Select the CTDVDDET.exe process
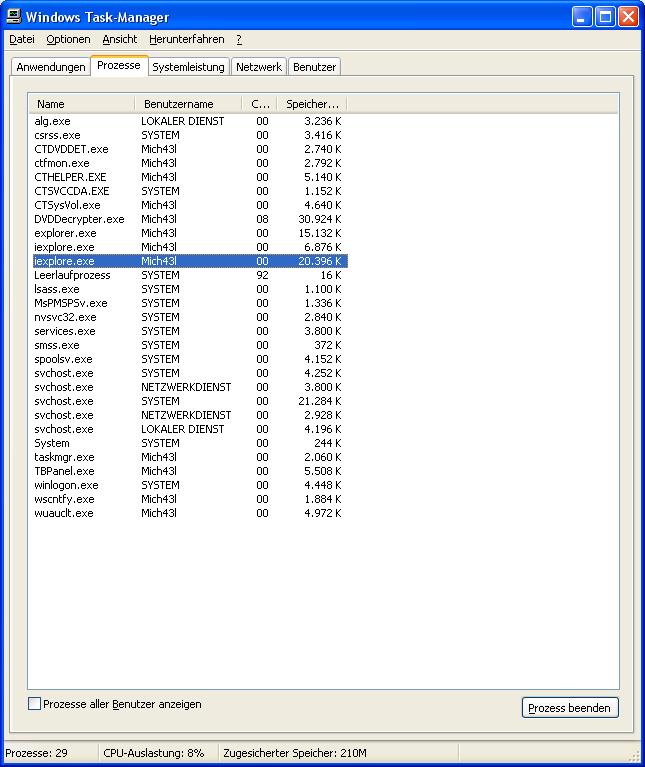 [190, 149]
